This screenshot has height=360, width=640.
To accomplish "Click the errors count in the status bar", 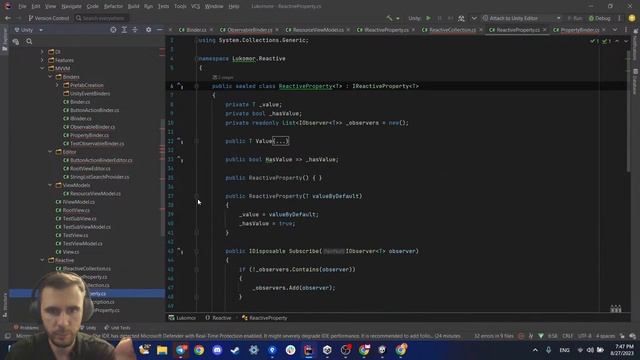I will tap(493, 336).
